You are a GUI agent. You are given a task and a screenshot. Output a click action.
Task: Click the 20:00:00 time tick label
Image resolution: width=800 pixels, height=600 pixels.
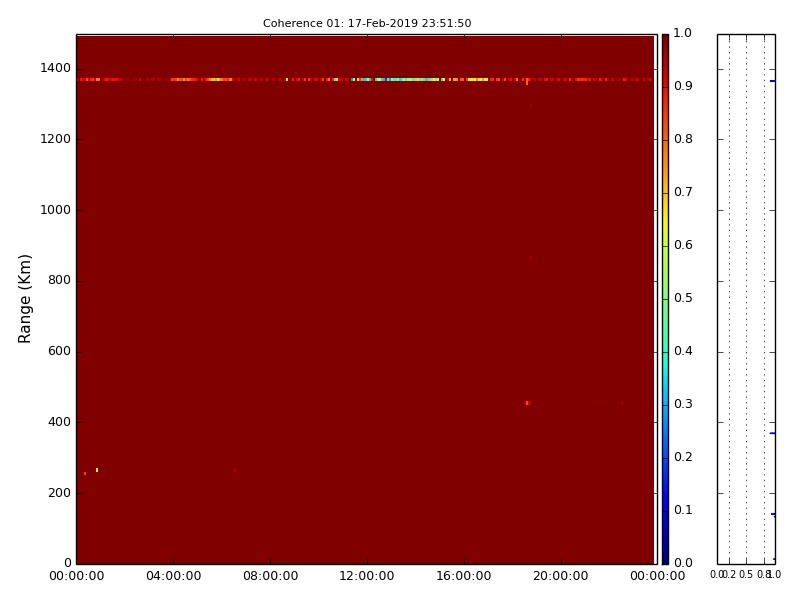click(561, 576)
